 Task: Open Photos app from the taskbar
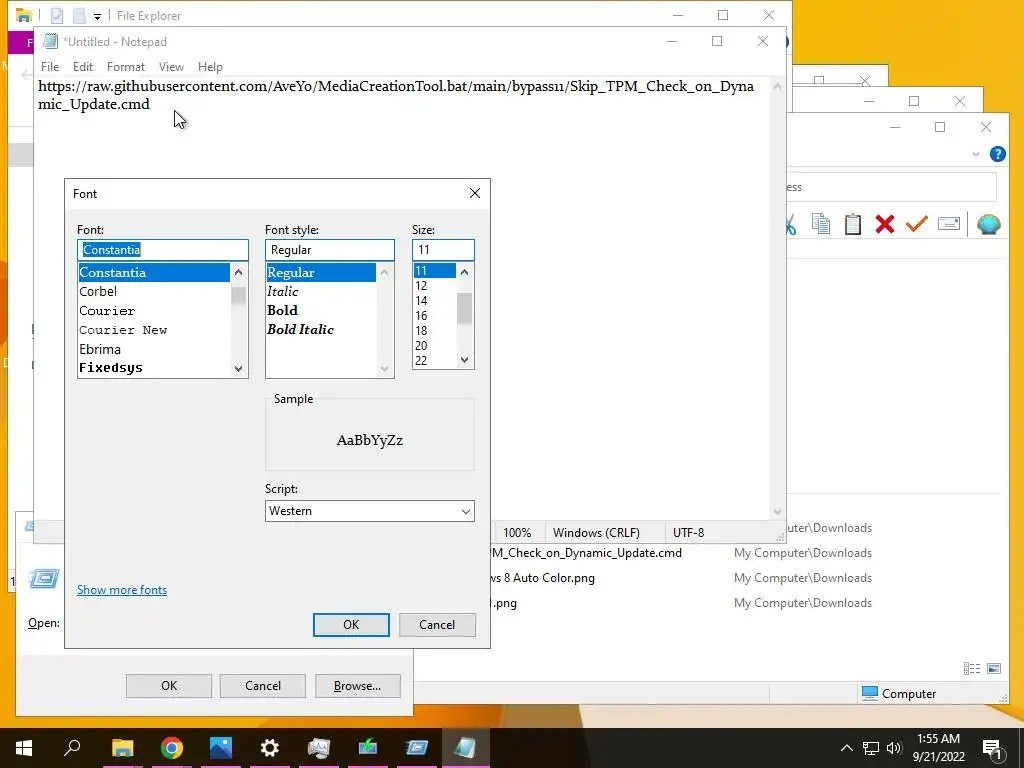pyautogui.click(x=221, y=747)
